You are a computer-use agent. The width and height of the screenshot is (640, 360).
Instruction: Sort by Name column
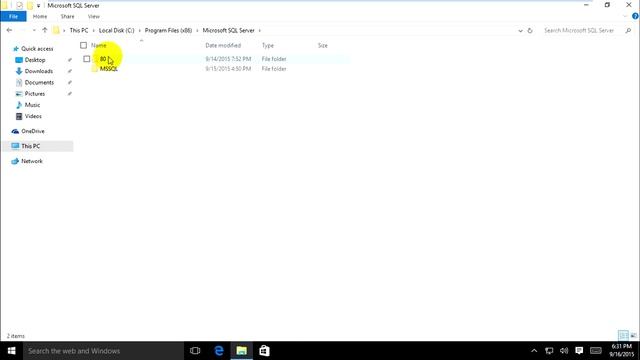tap(99, 45)
